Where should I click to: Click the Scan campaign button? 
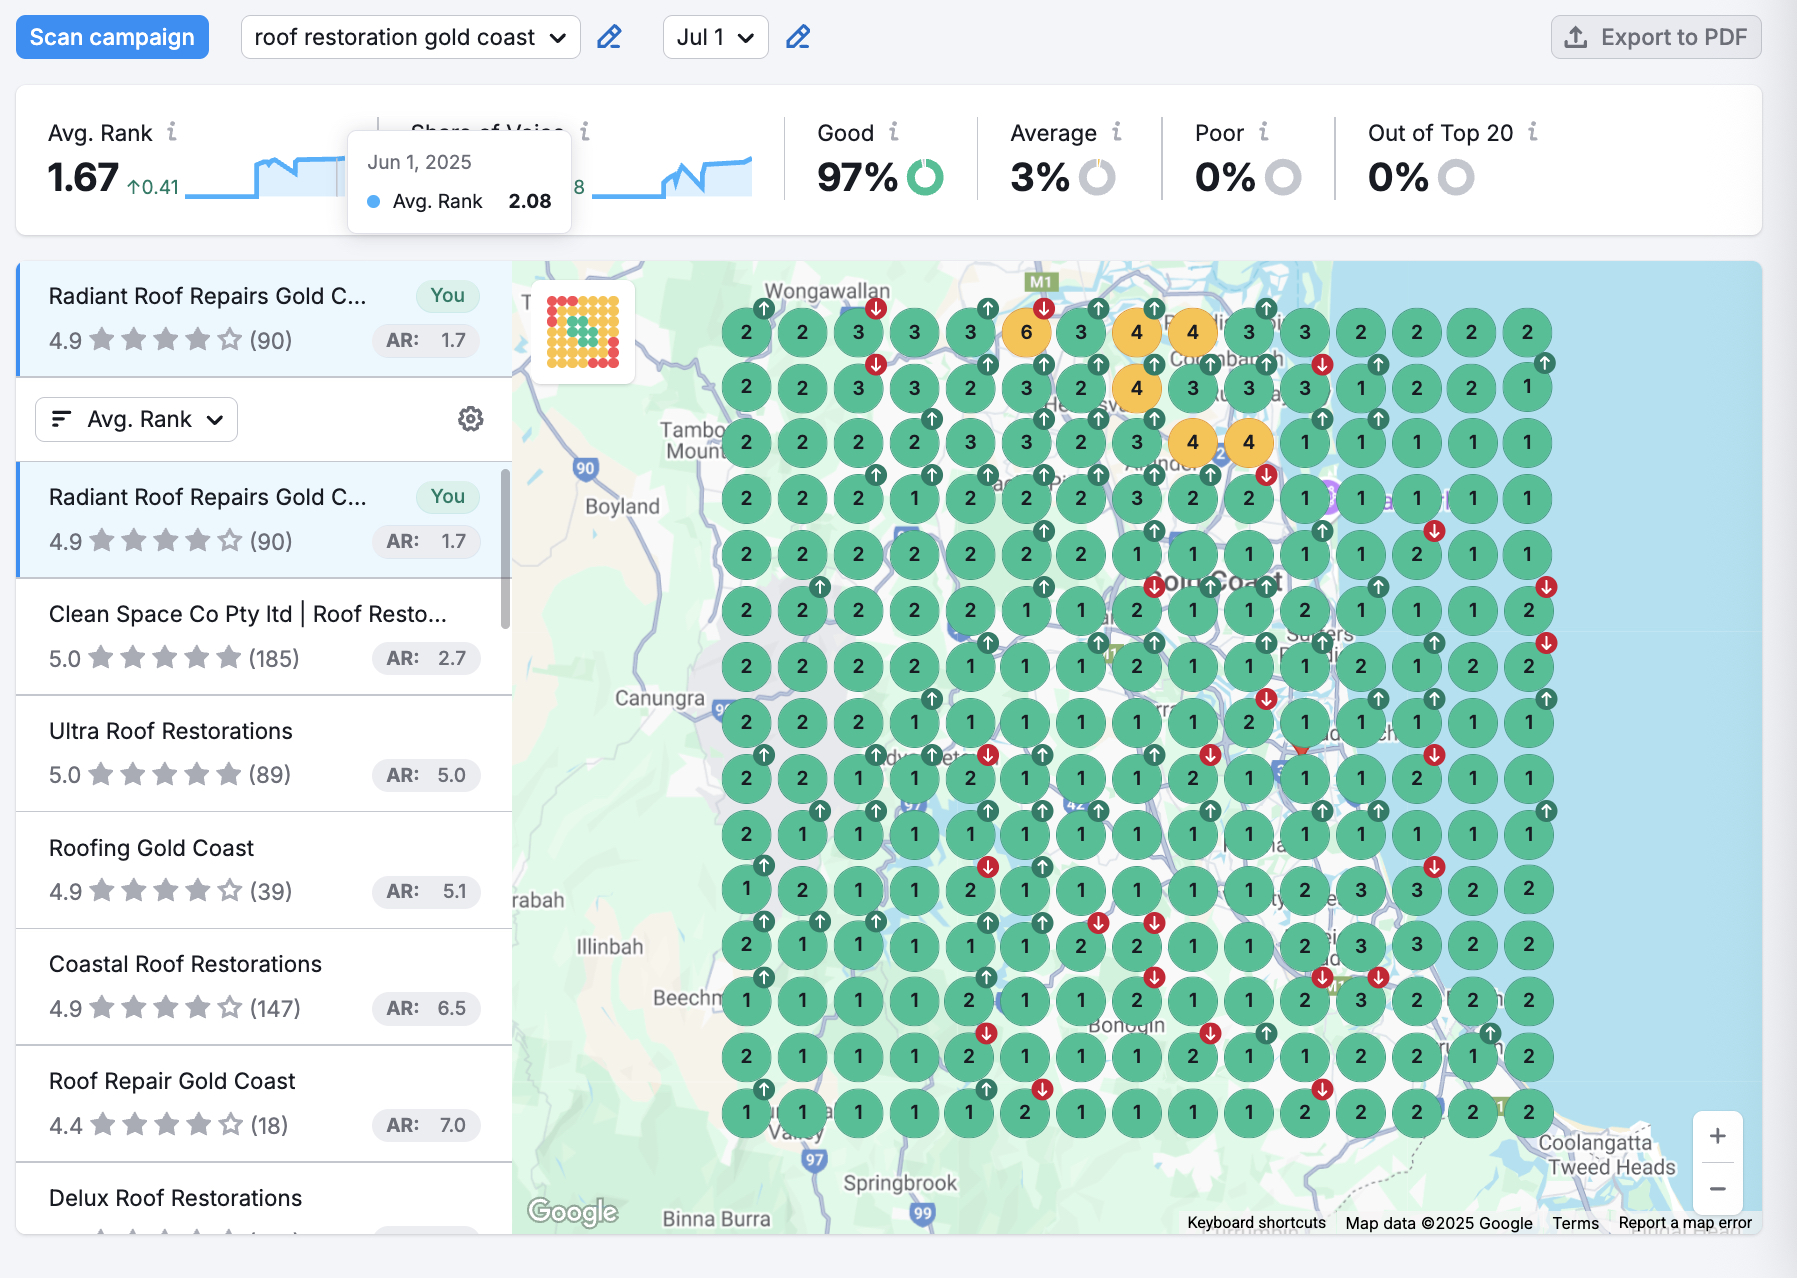pos(112,38)
